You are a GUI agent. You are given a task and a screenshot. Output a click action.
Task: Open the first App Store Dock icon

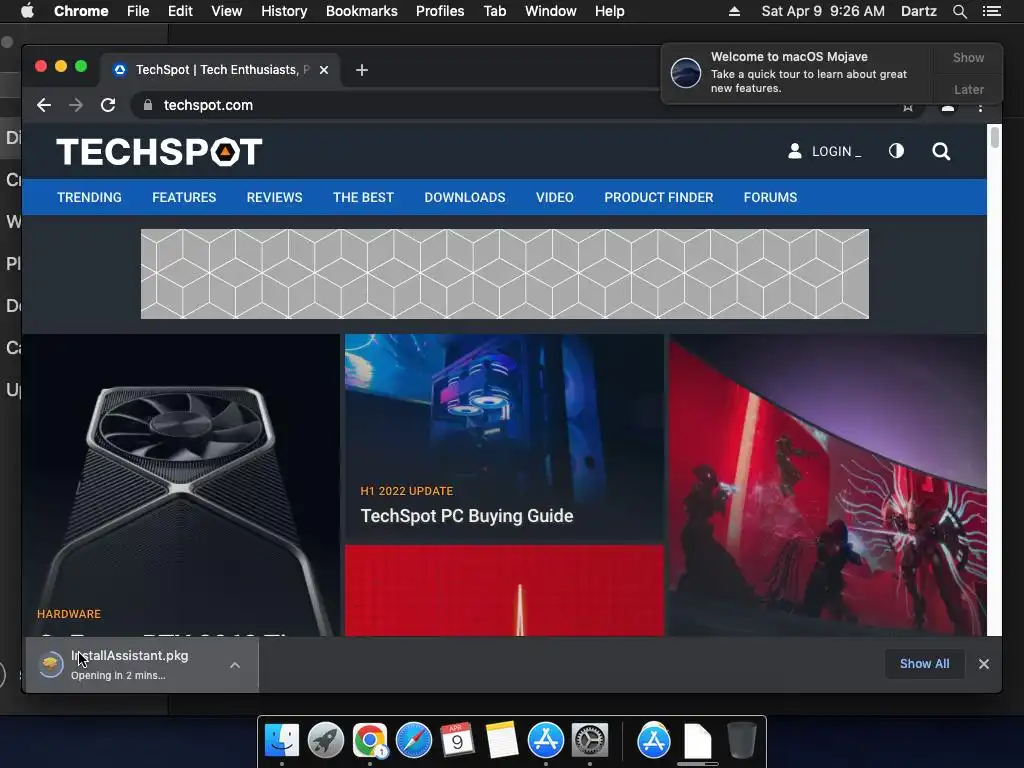(545, 740)
